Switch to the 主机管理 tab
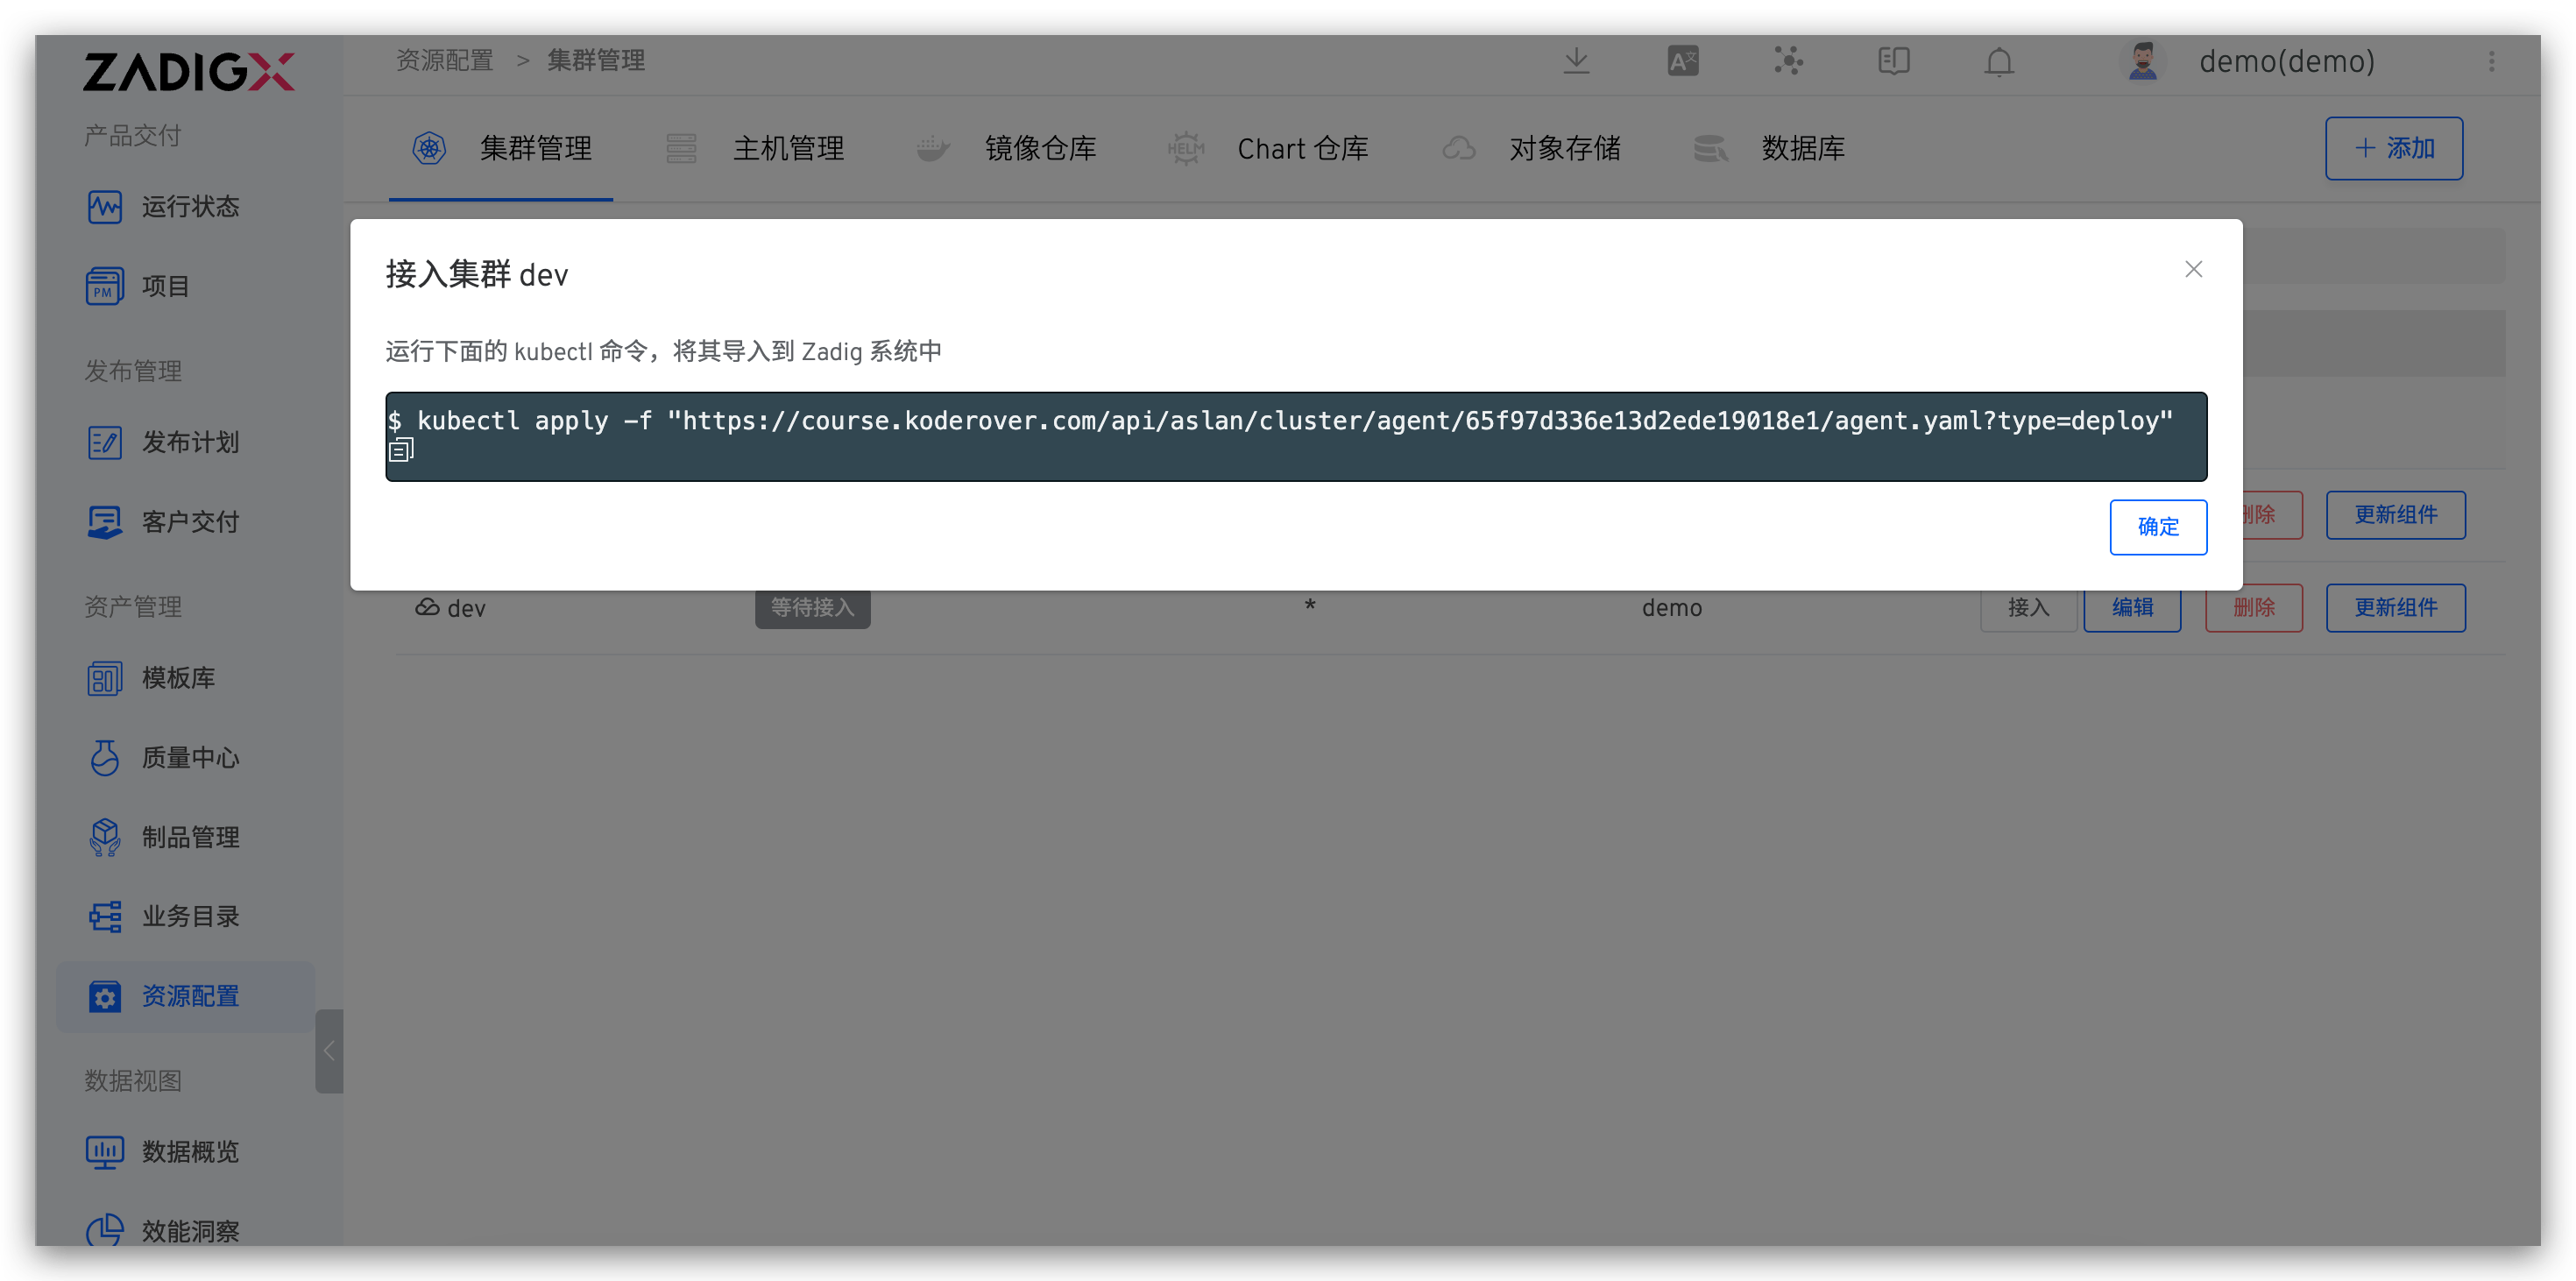2576x1281 pixels. coord(788,148)
